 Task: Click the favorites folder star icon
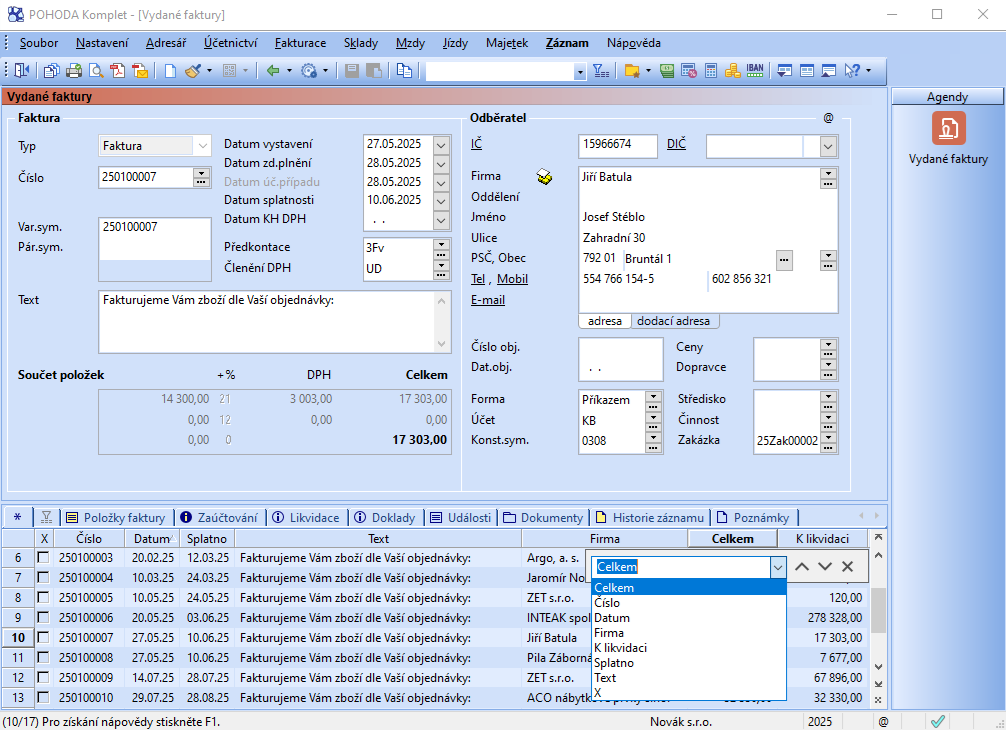(x=632, y=71)
